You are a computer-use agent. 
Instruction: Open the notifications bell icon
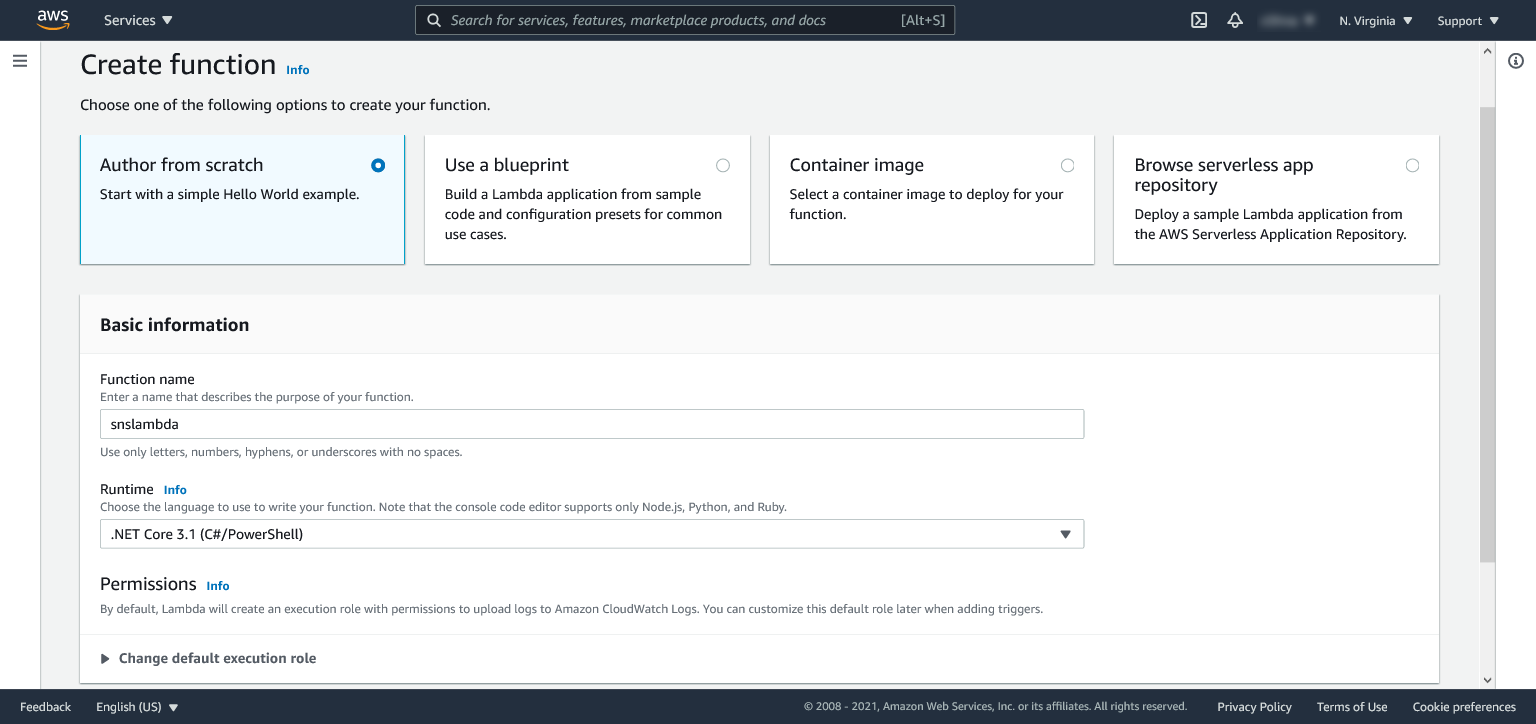pyautogui.click(x=1235, y=20)
